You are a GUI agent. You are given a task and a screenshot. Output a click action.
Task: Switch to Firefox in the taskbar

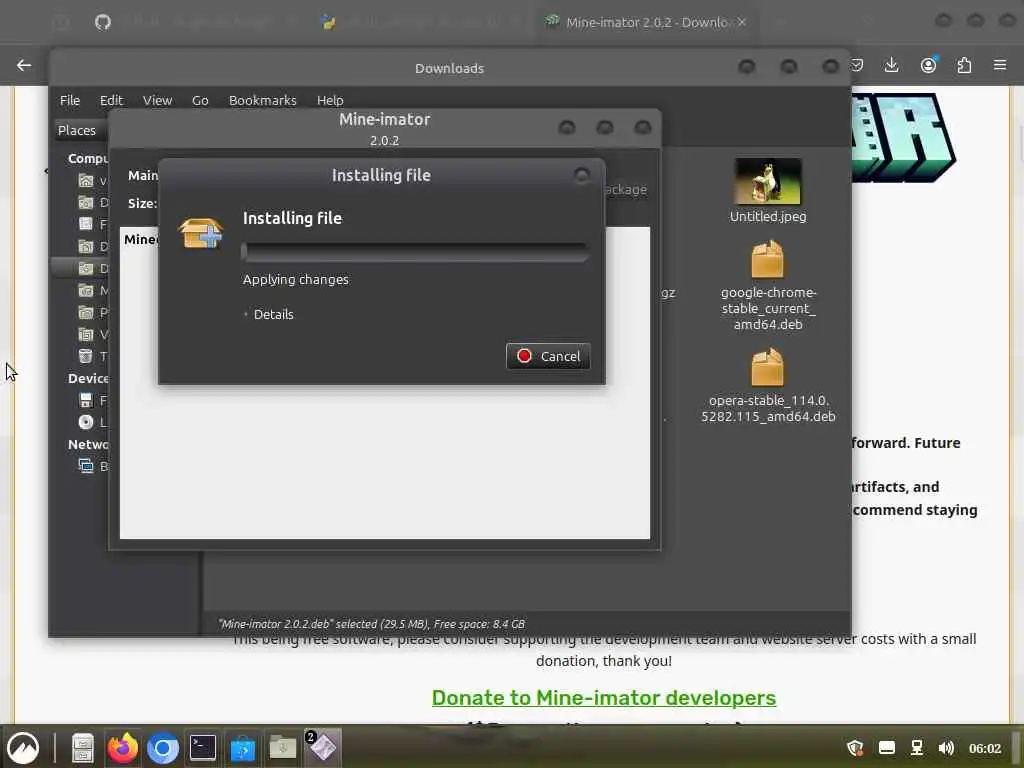pyautogui.click(x=123, y=748)
